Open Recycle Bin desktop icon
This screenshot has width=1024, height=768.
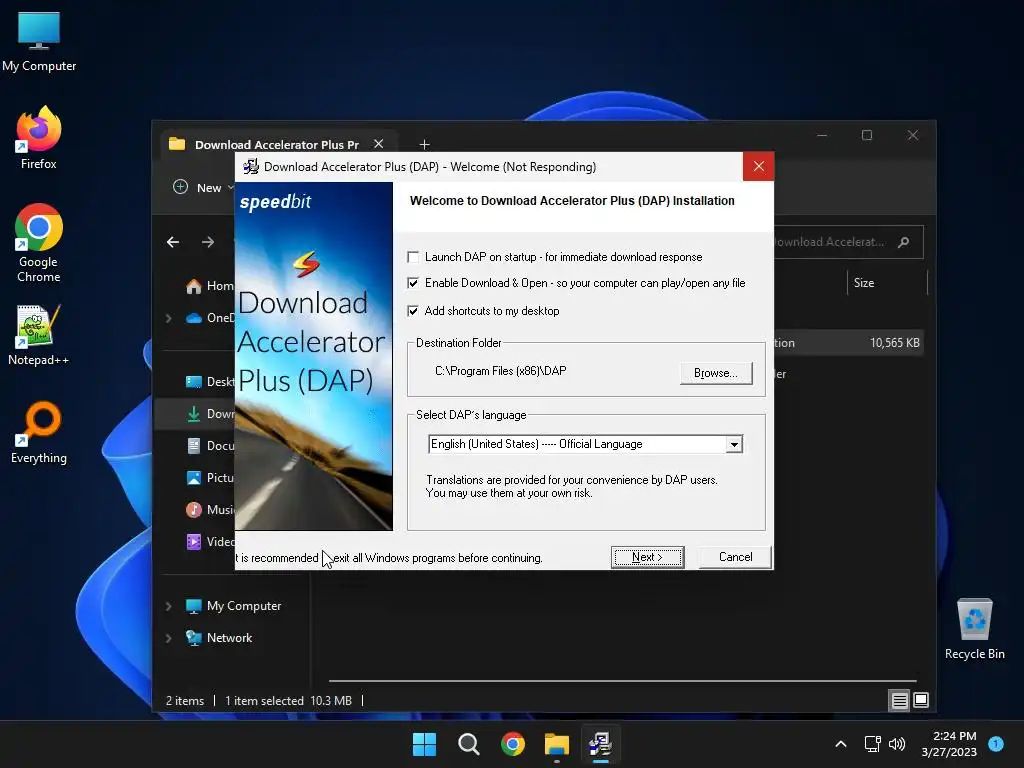tap(974, 629)
